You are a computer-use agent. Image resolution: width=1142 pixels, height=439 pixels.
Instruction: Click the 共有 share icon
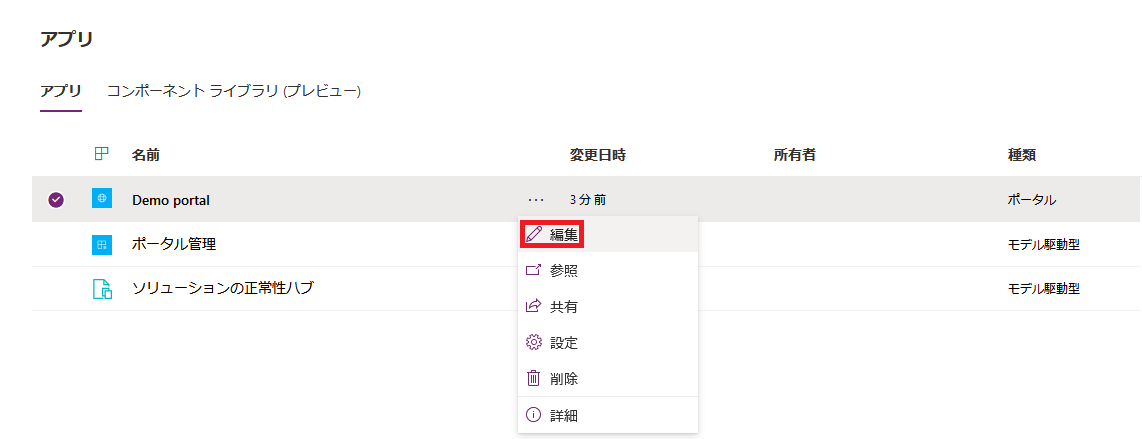click(534, 307)
